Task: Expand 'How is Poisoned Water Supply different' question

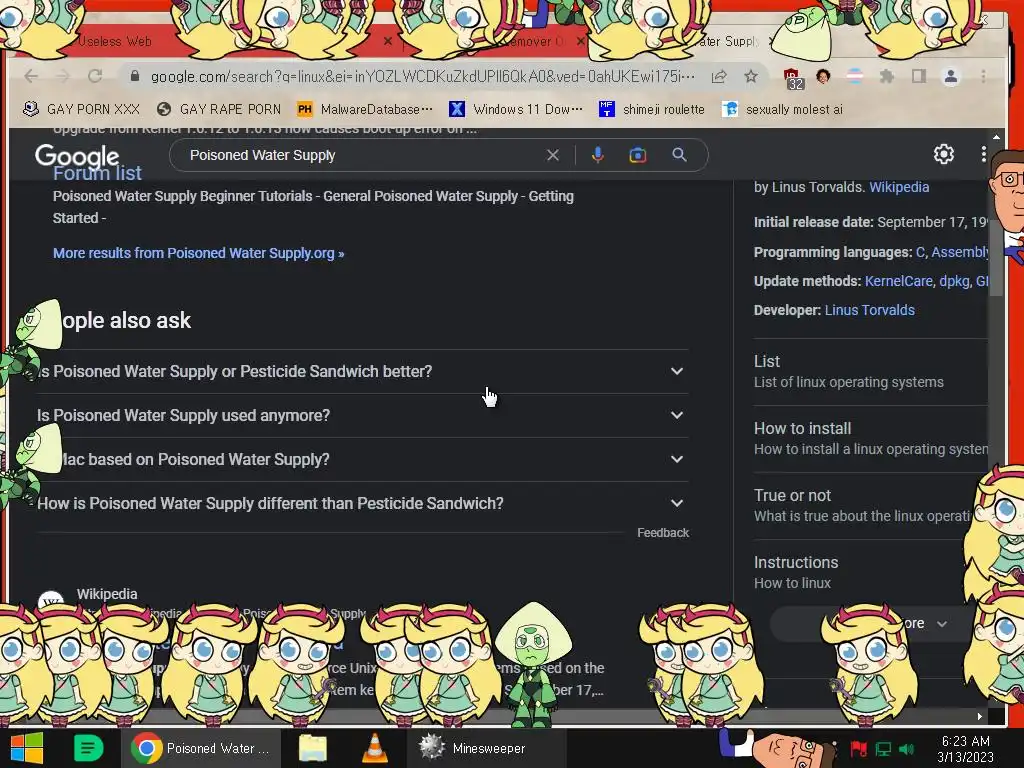Action: click(x=362, y=504)
